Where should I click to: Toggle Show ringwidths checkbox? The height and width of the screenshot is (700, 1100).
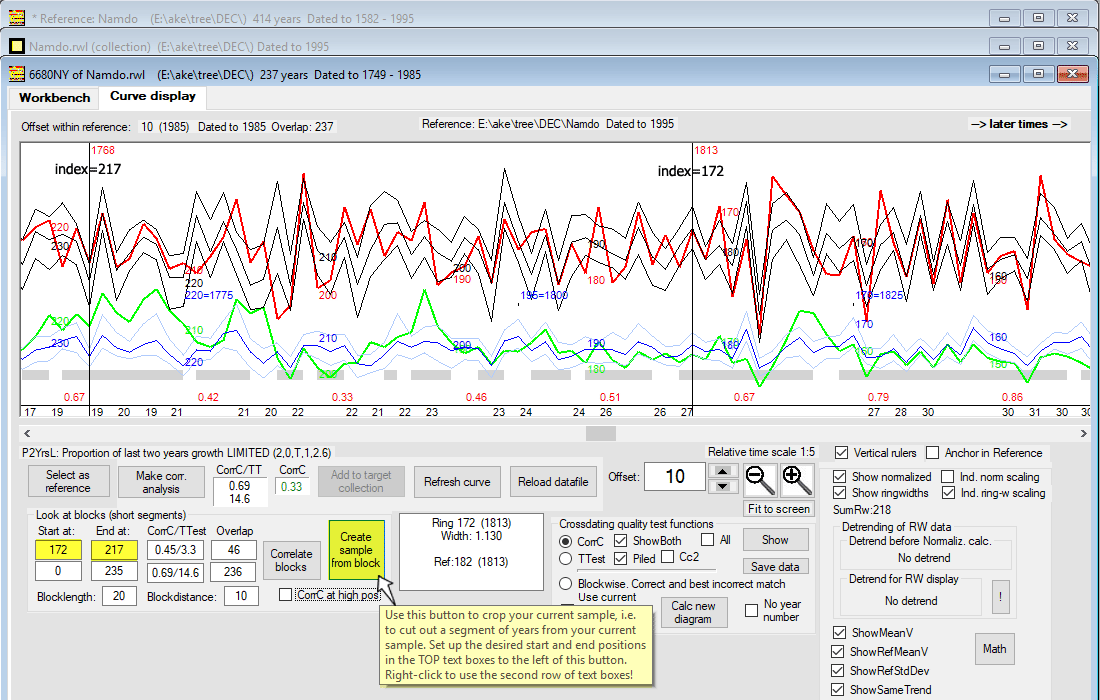pos(839,493)
